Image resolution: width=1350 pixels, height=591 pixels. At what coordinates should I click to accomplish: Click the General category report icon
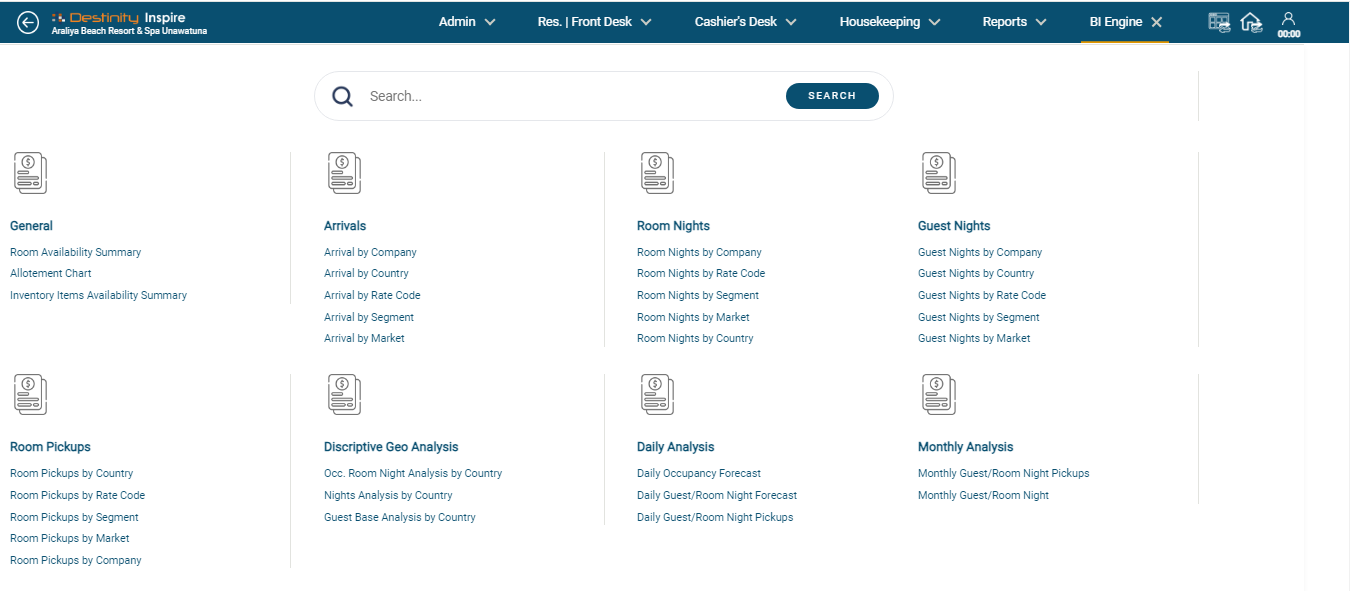(30, 173)
